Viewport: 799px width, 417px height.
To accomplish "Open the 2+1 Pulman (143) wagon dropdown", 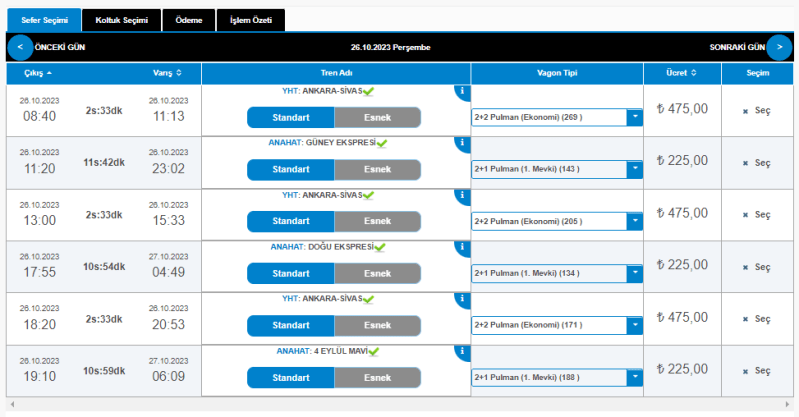I will [x=634, y=169].
